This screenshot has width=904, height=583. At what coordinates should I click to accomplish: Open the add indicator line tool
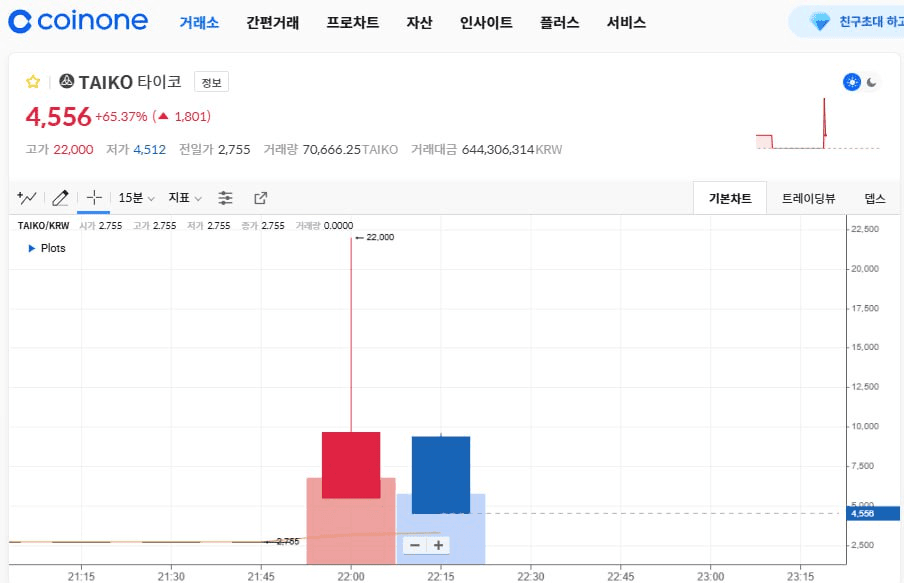(x=27, y=198)
